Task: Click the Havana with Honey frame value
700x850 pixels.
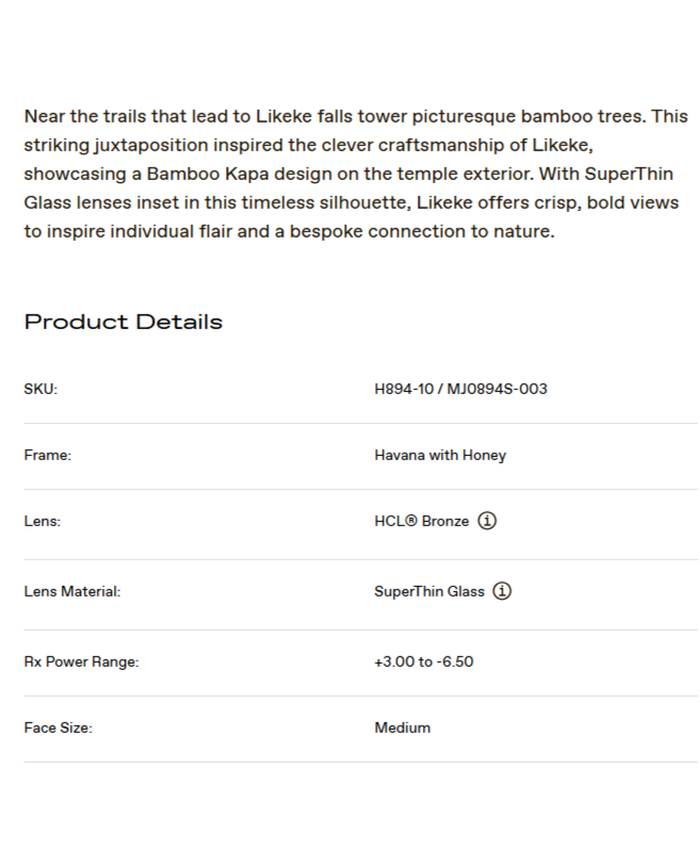Action: 440,455
